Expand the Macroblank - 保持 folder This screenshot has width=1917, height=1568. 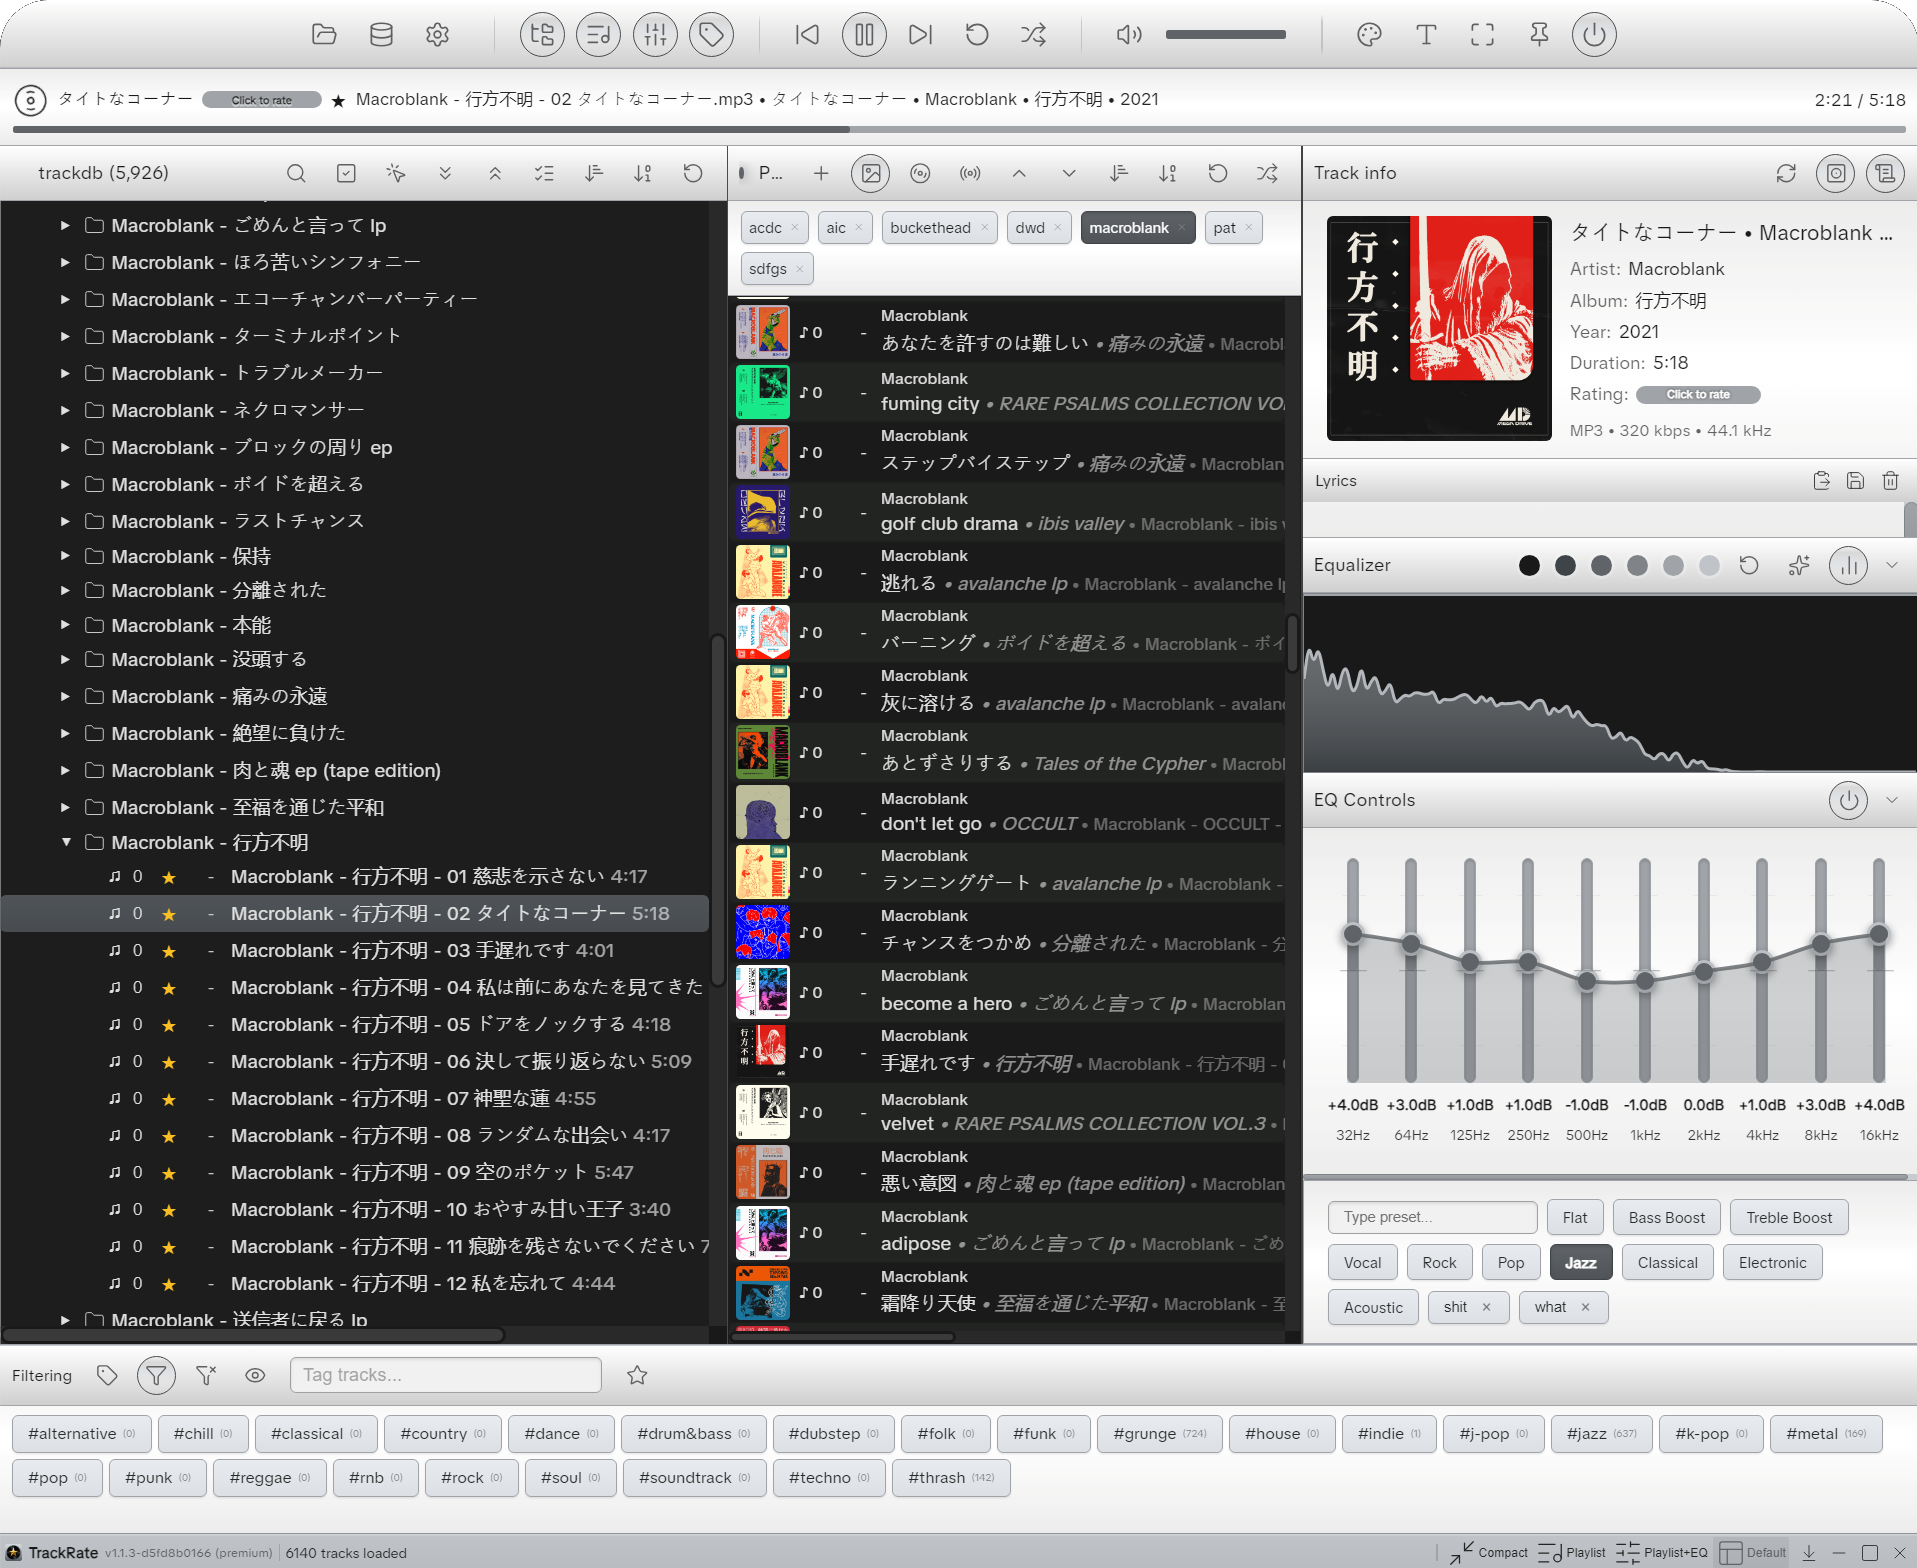66,556
